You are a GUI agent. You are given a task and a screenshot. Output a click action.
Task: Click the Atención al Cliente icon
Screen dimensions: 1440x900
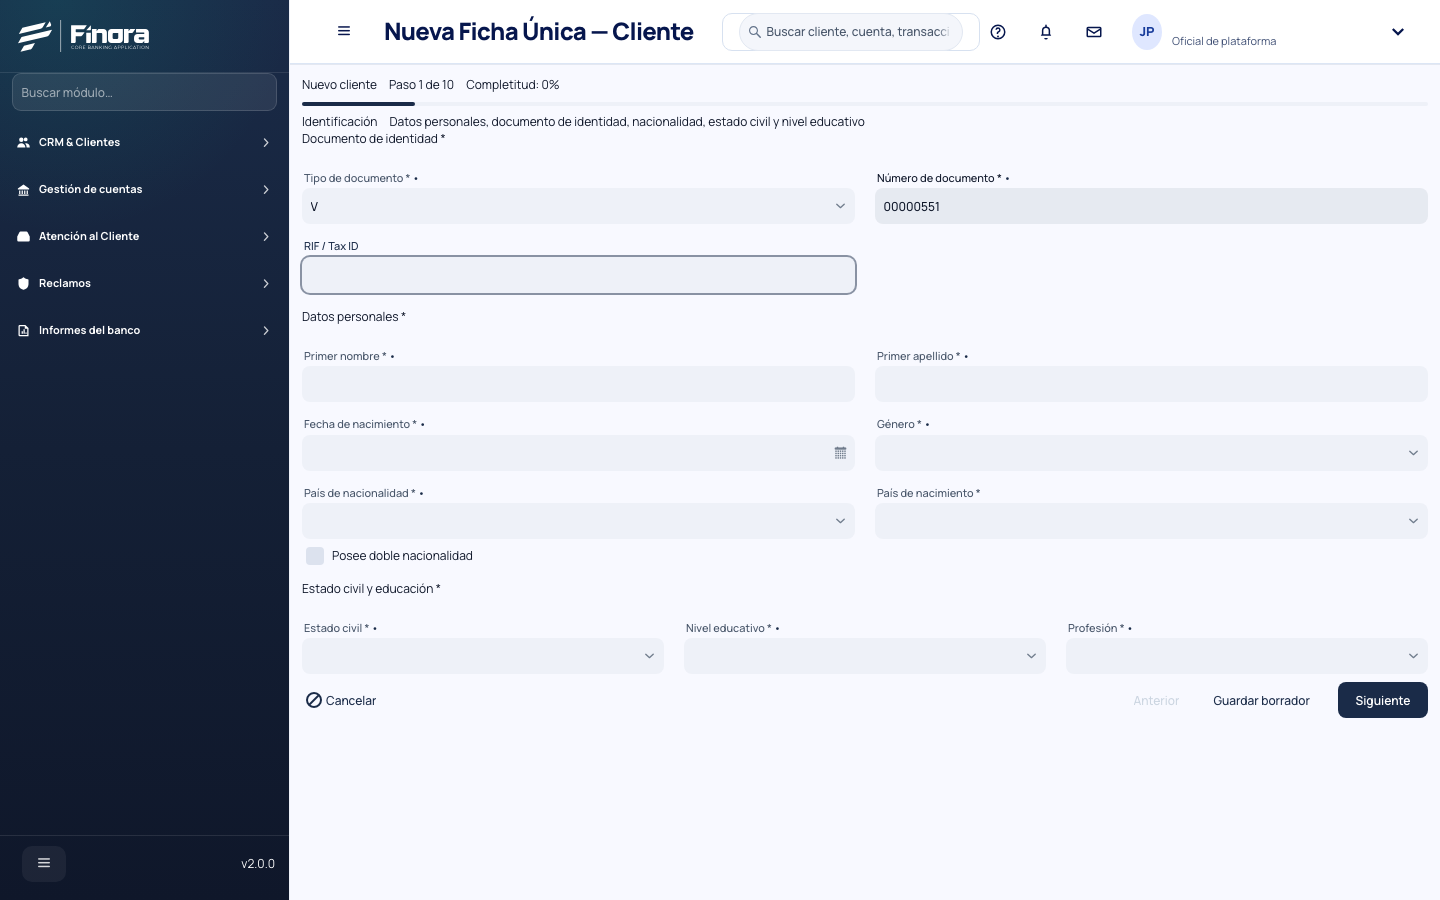[24, 236]
